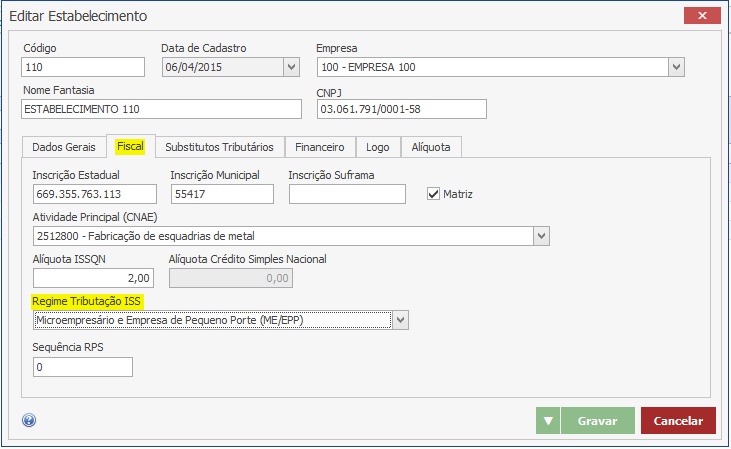Open the Substitutos Tributários tab
Screen dimensions: 731x449
coord(219,147)
